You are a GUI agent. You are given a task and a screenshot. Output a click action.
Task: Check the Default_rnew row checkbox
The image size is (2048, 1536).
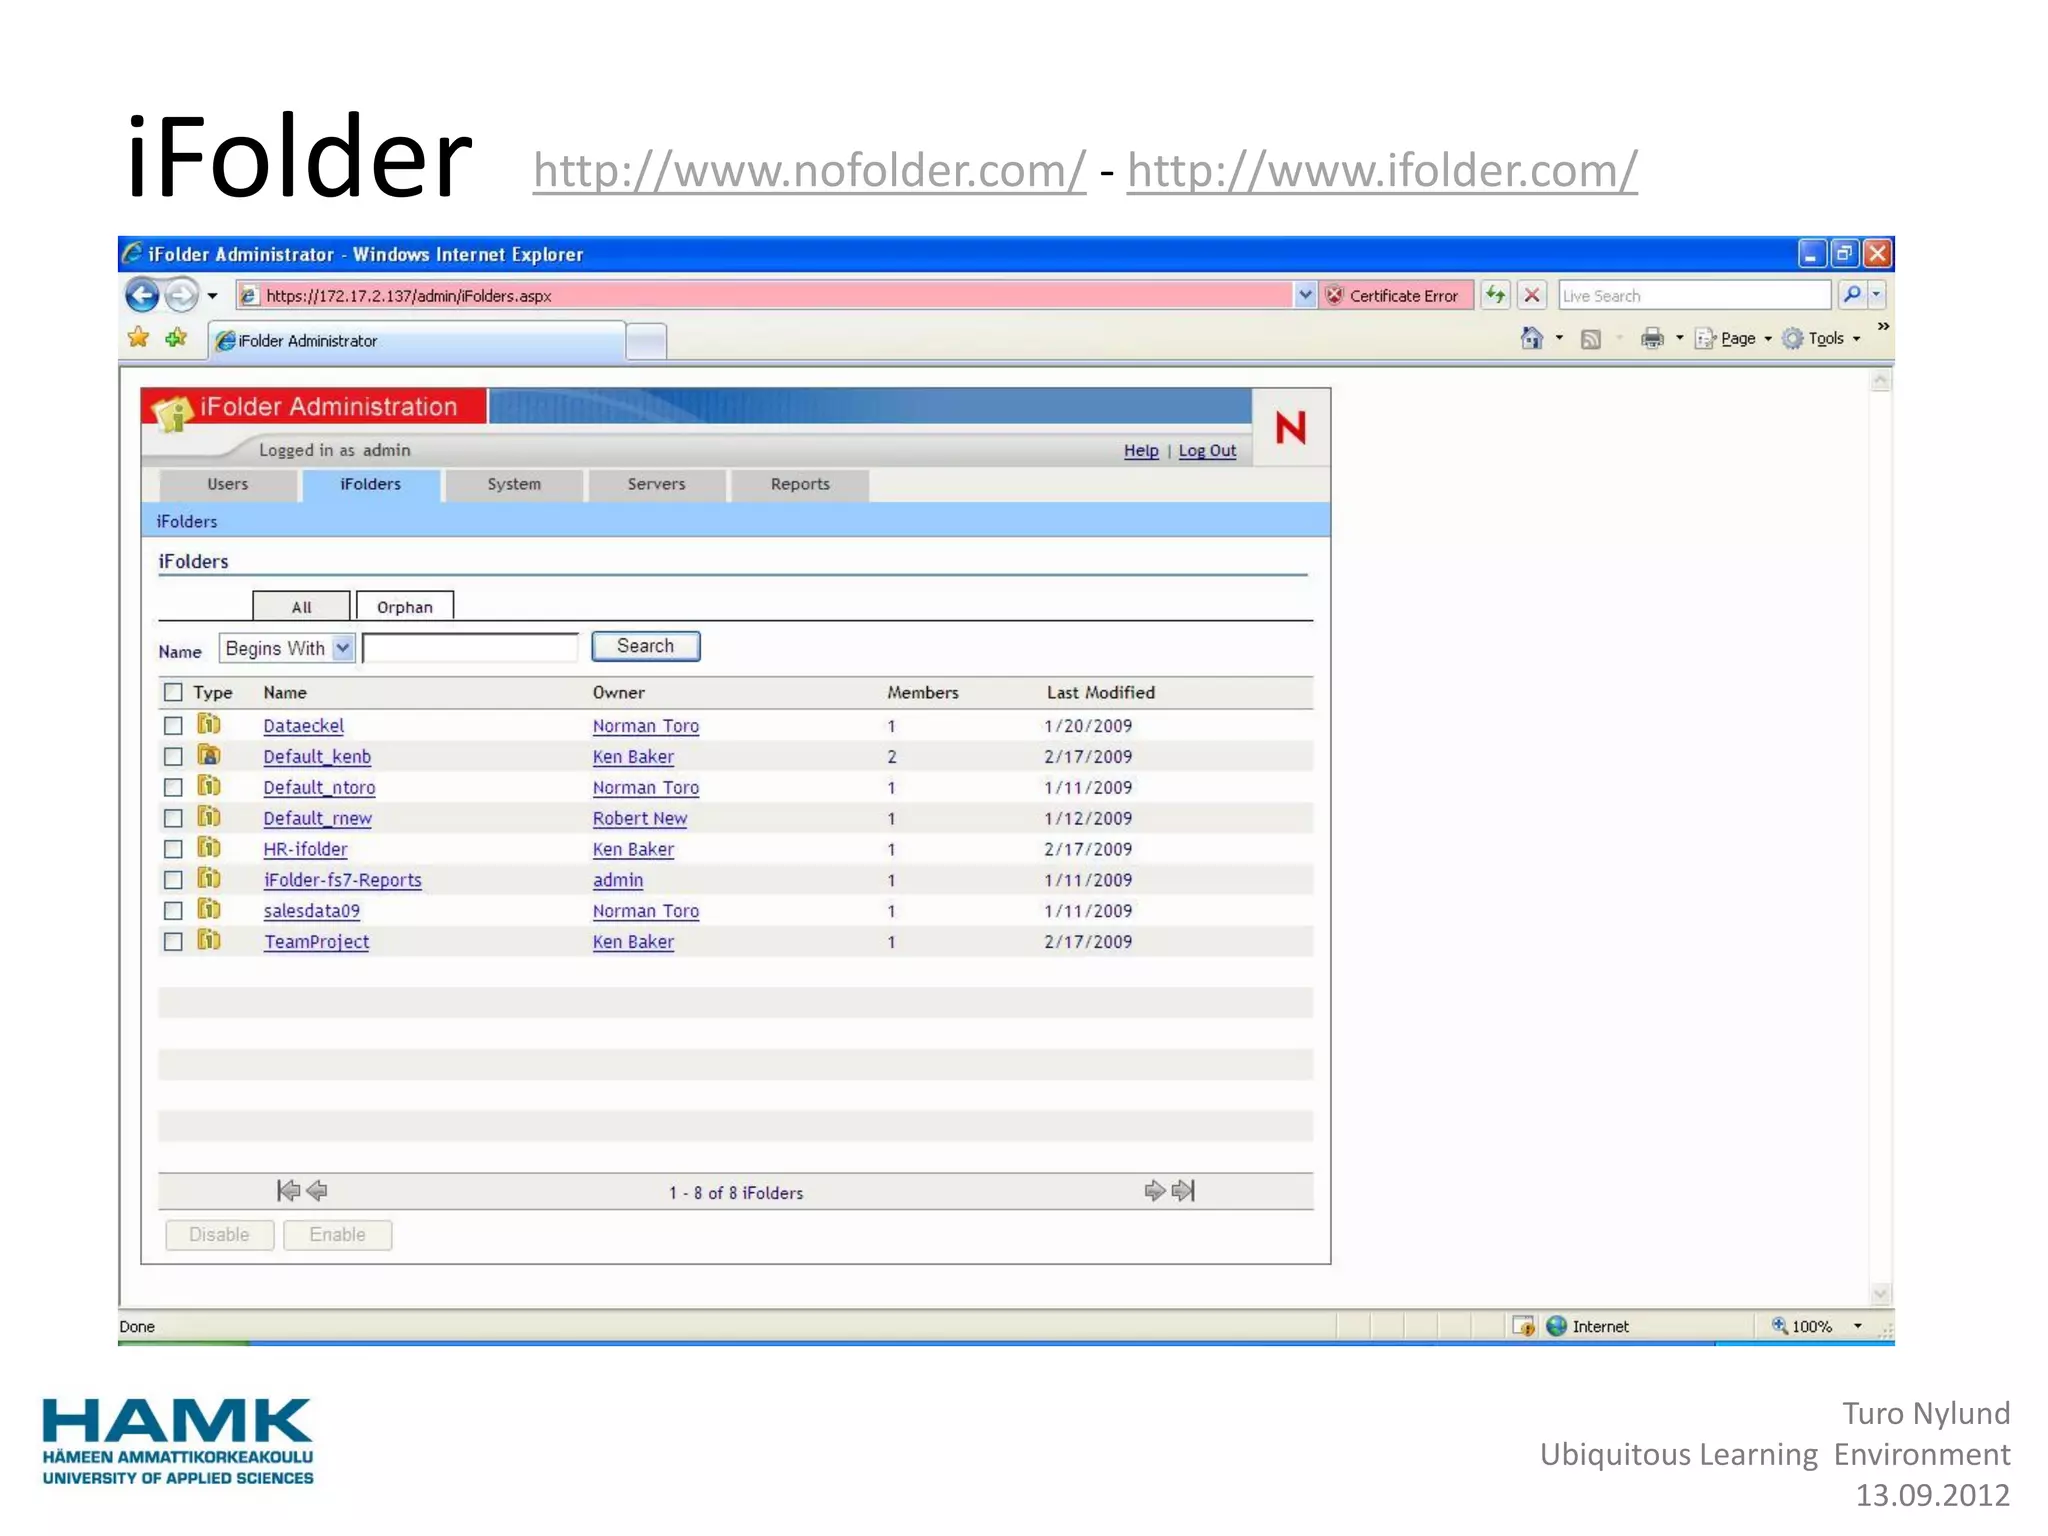tap(173, 818)
